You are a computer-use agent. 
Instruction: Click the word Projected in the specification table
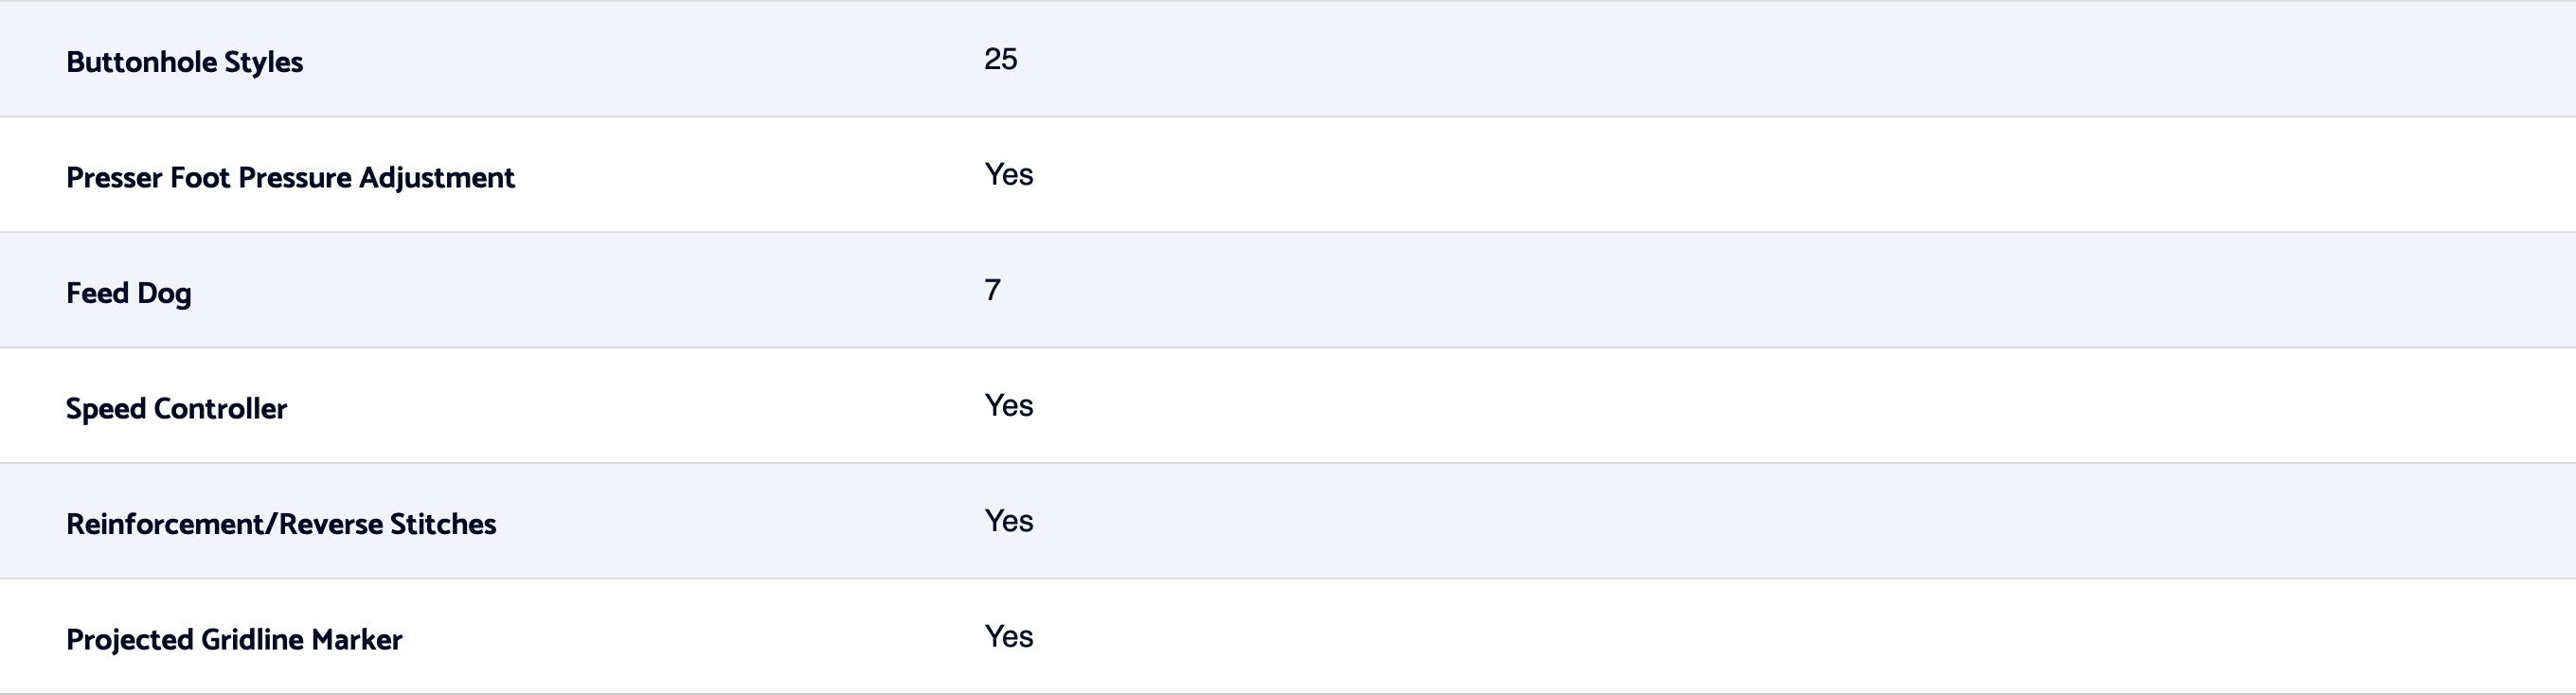(129, 640)
